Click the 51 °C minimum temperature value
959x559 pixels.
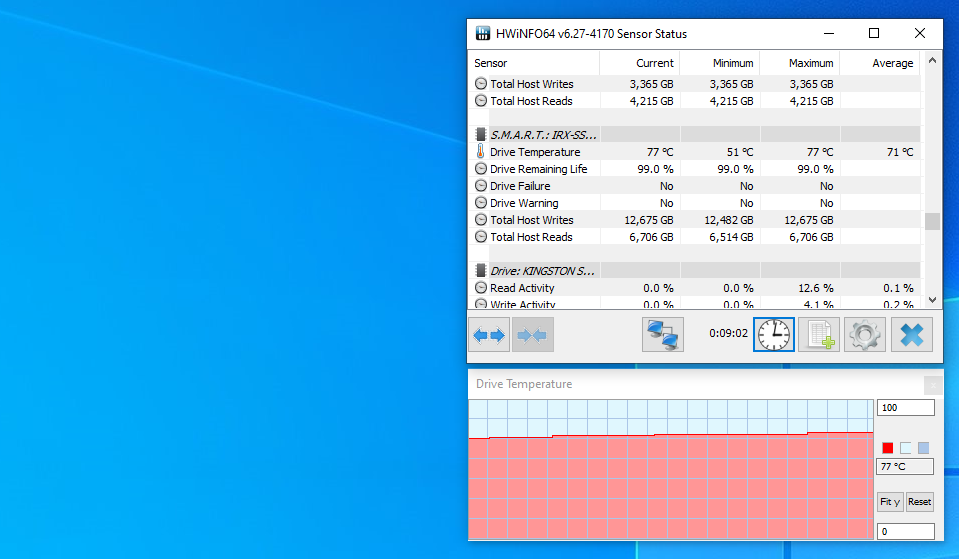tap(739, 152)
